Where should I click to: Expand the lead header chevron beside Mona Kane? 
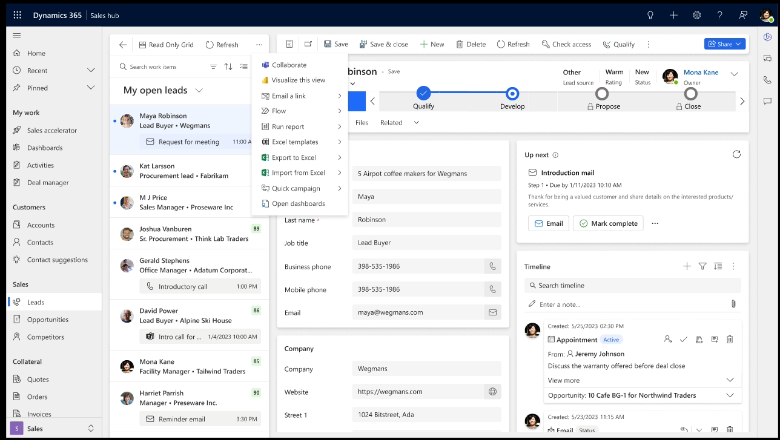pyautogui.click(x=734, y=74)
